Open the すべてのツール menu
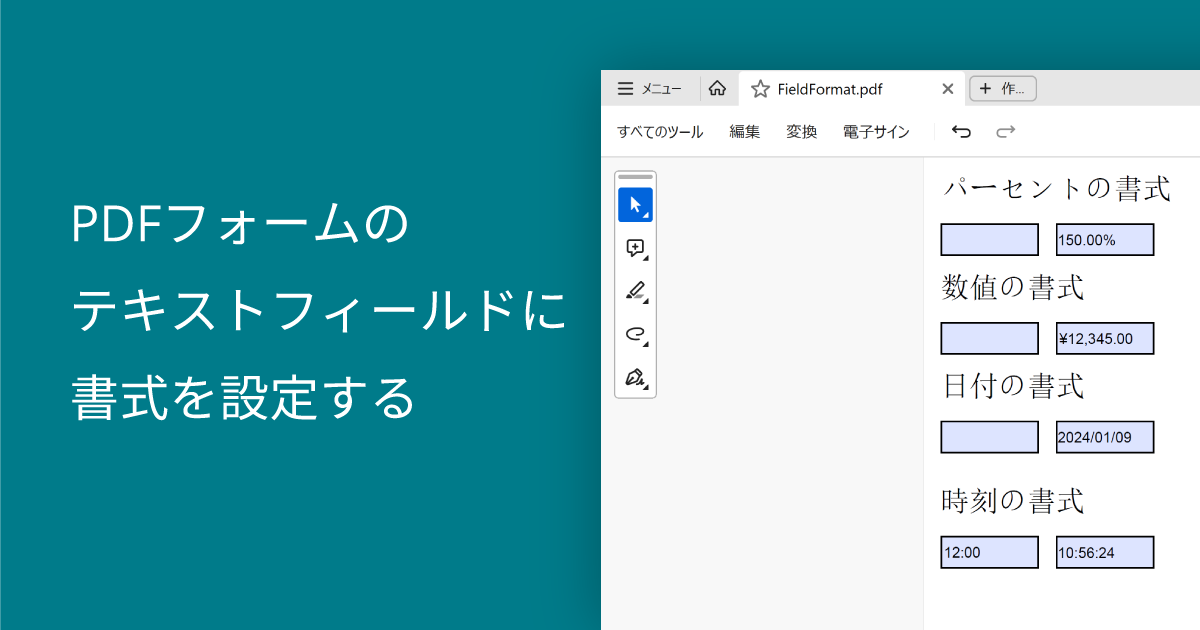1200x630 pixels. click(x=661, y=131)
